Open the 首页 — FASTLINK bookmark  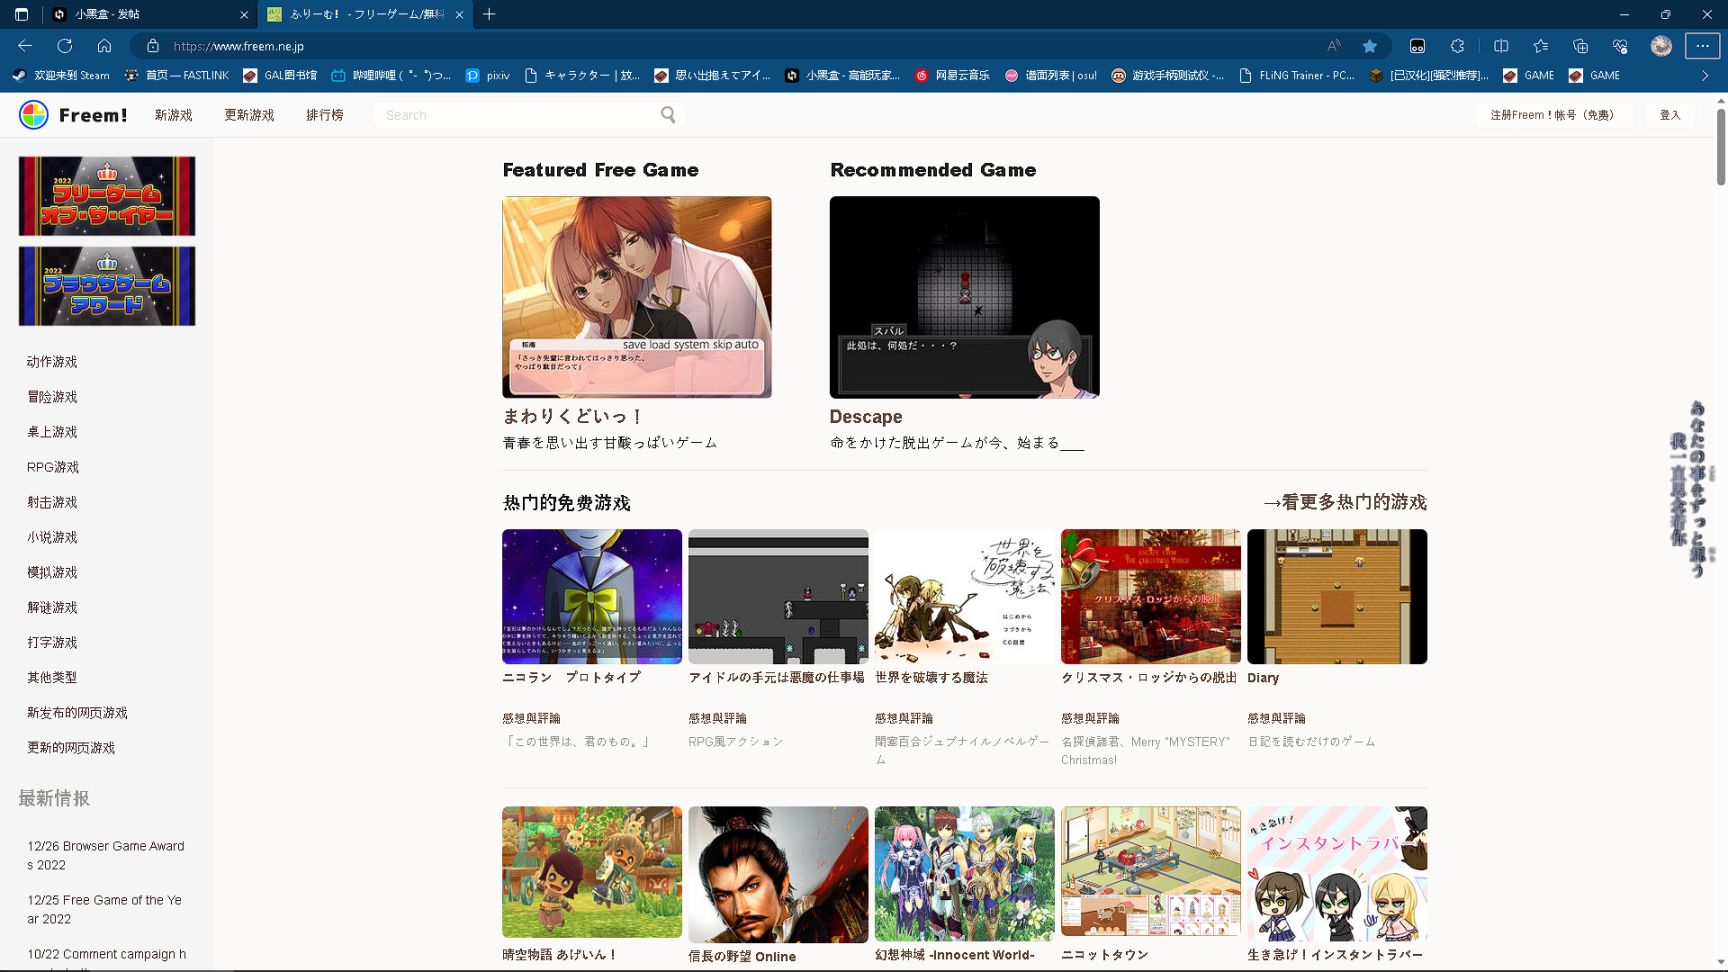click(x=177, y=75)
